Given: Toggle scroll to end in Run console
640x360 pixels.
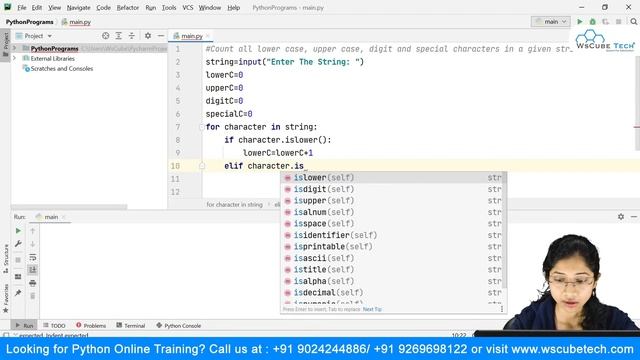Looking at the screenshot, I should click(33, 270).
